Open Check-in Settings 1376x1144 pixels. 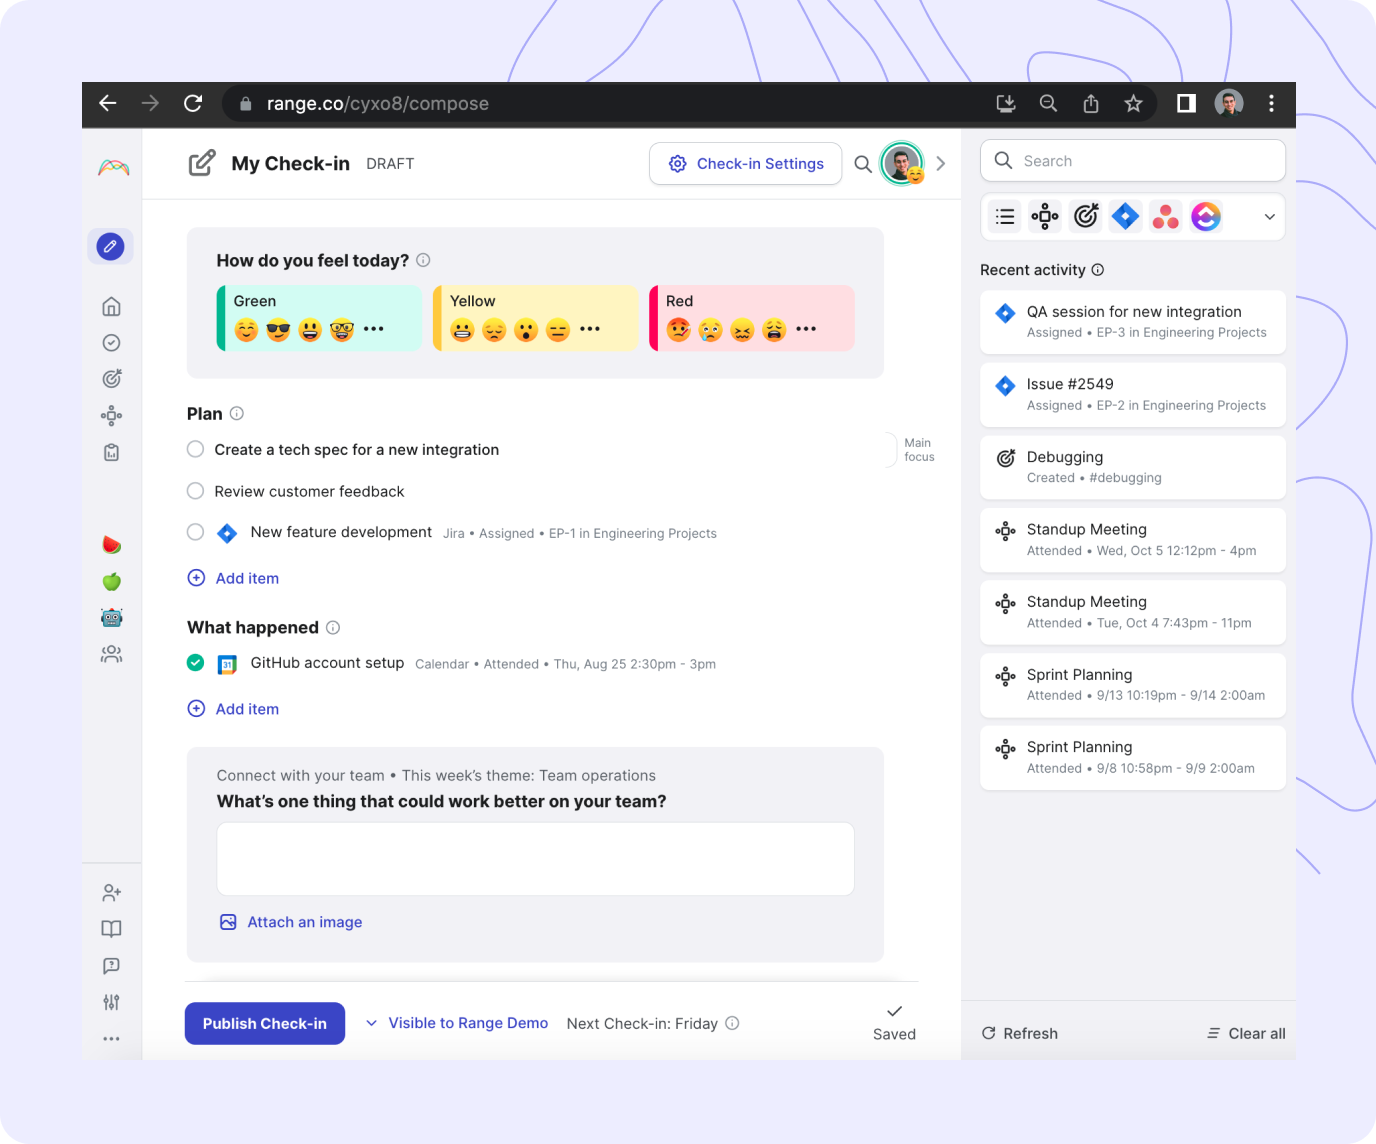click(x=747, y=164)
